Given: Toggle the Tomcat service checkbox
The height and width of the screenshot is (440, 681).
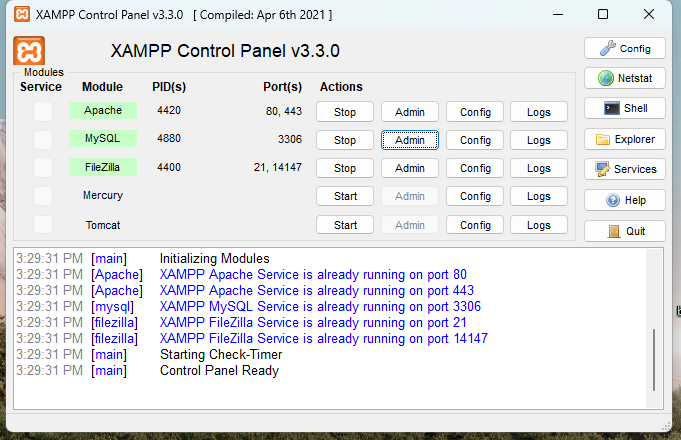Looking at the screenshot, I should coord(43,225).
